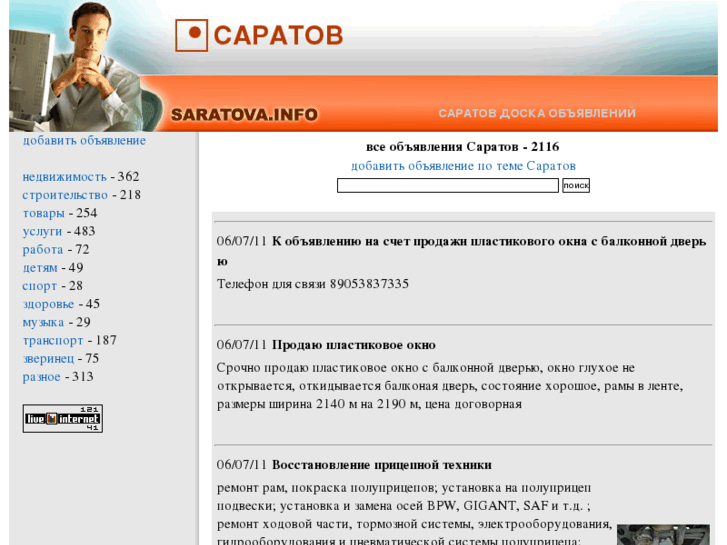Screen dimensions: 727x545
Task: Select ad title К объявлению на счет продажи
Action: pyautogui.click(x=462, y=251)
